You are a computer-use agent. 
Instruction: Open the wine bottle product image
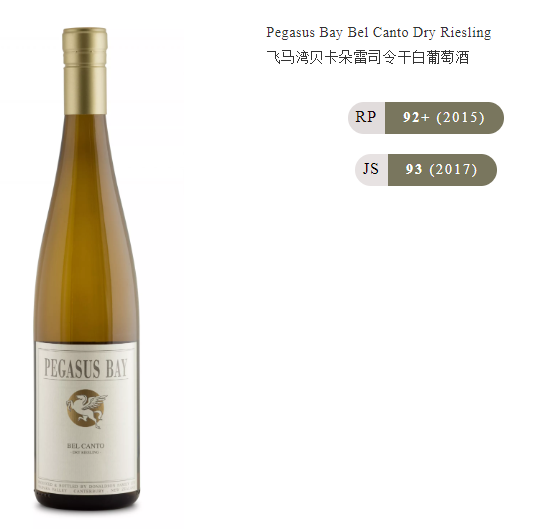[x=86, y=269]
